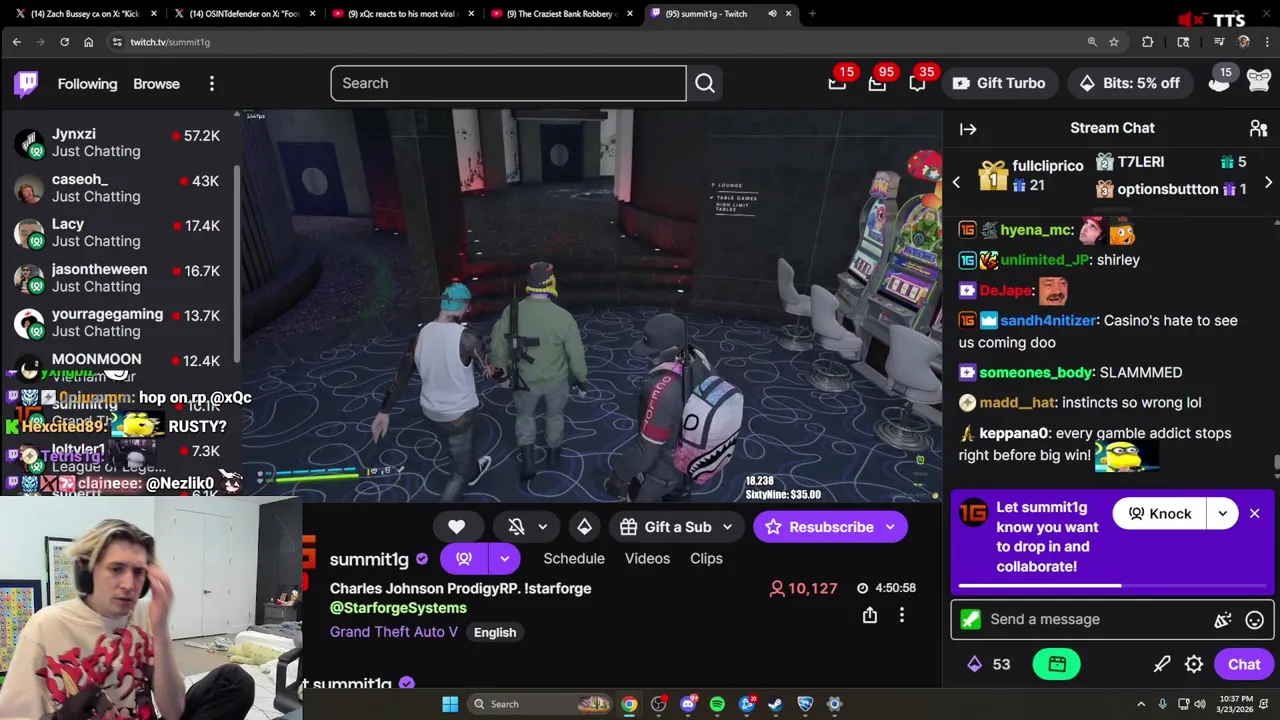Open the Whispers inbox icon with 95 badge
Image resolution: width=1280 pixels, height=720 pixels.
click(x=877, y=83)
